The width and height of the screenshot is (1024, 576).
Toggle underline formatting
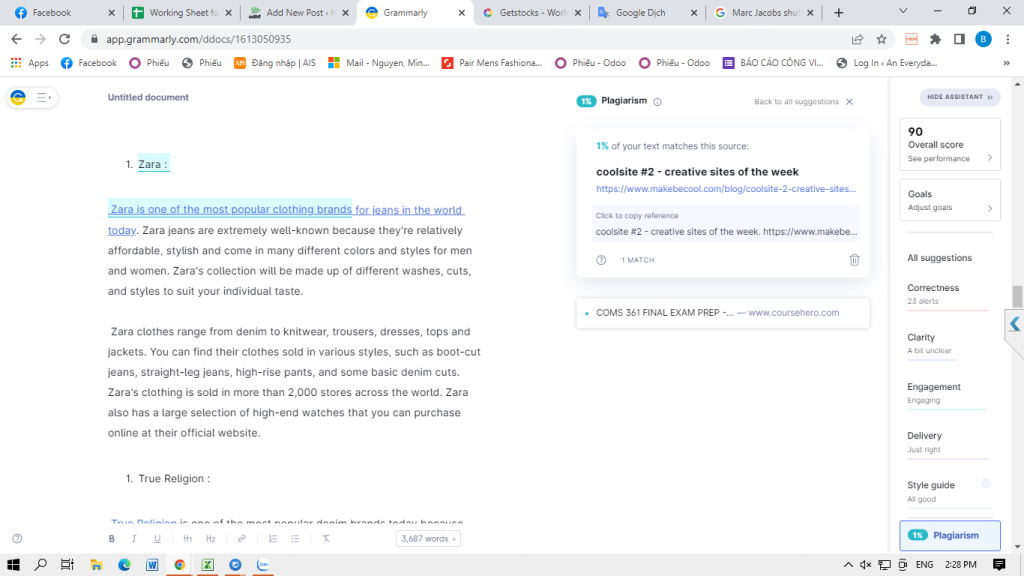157,539
